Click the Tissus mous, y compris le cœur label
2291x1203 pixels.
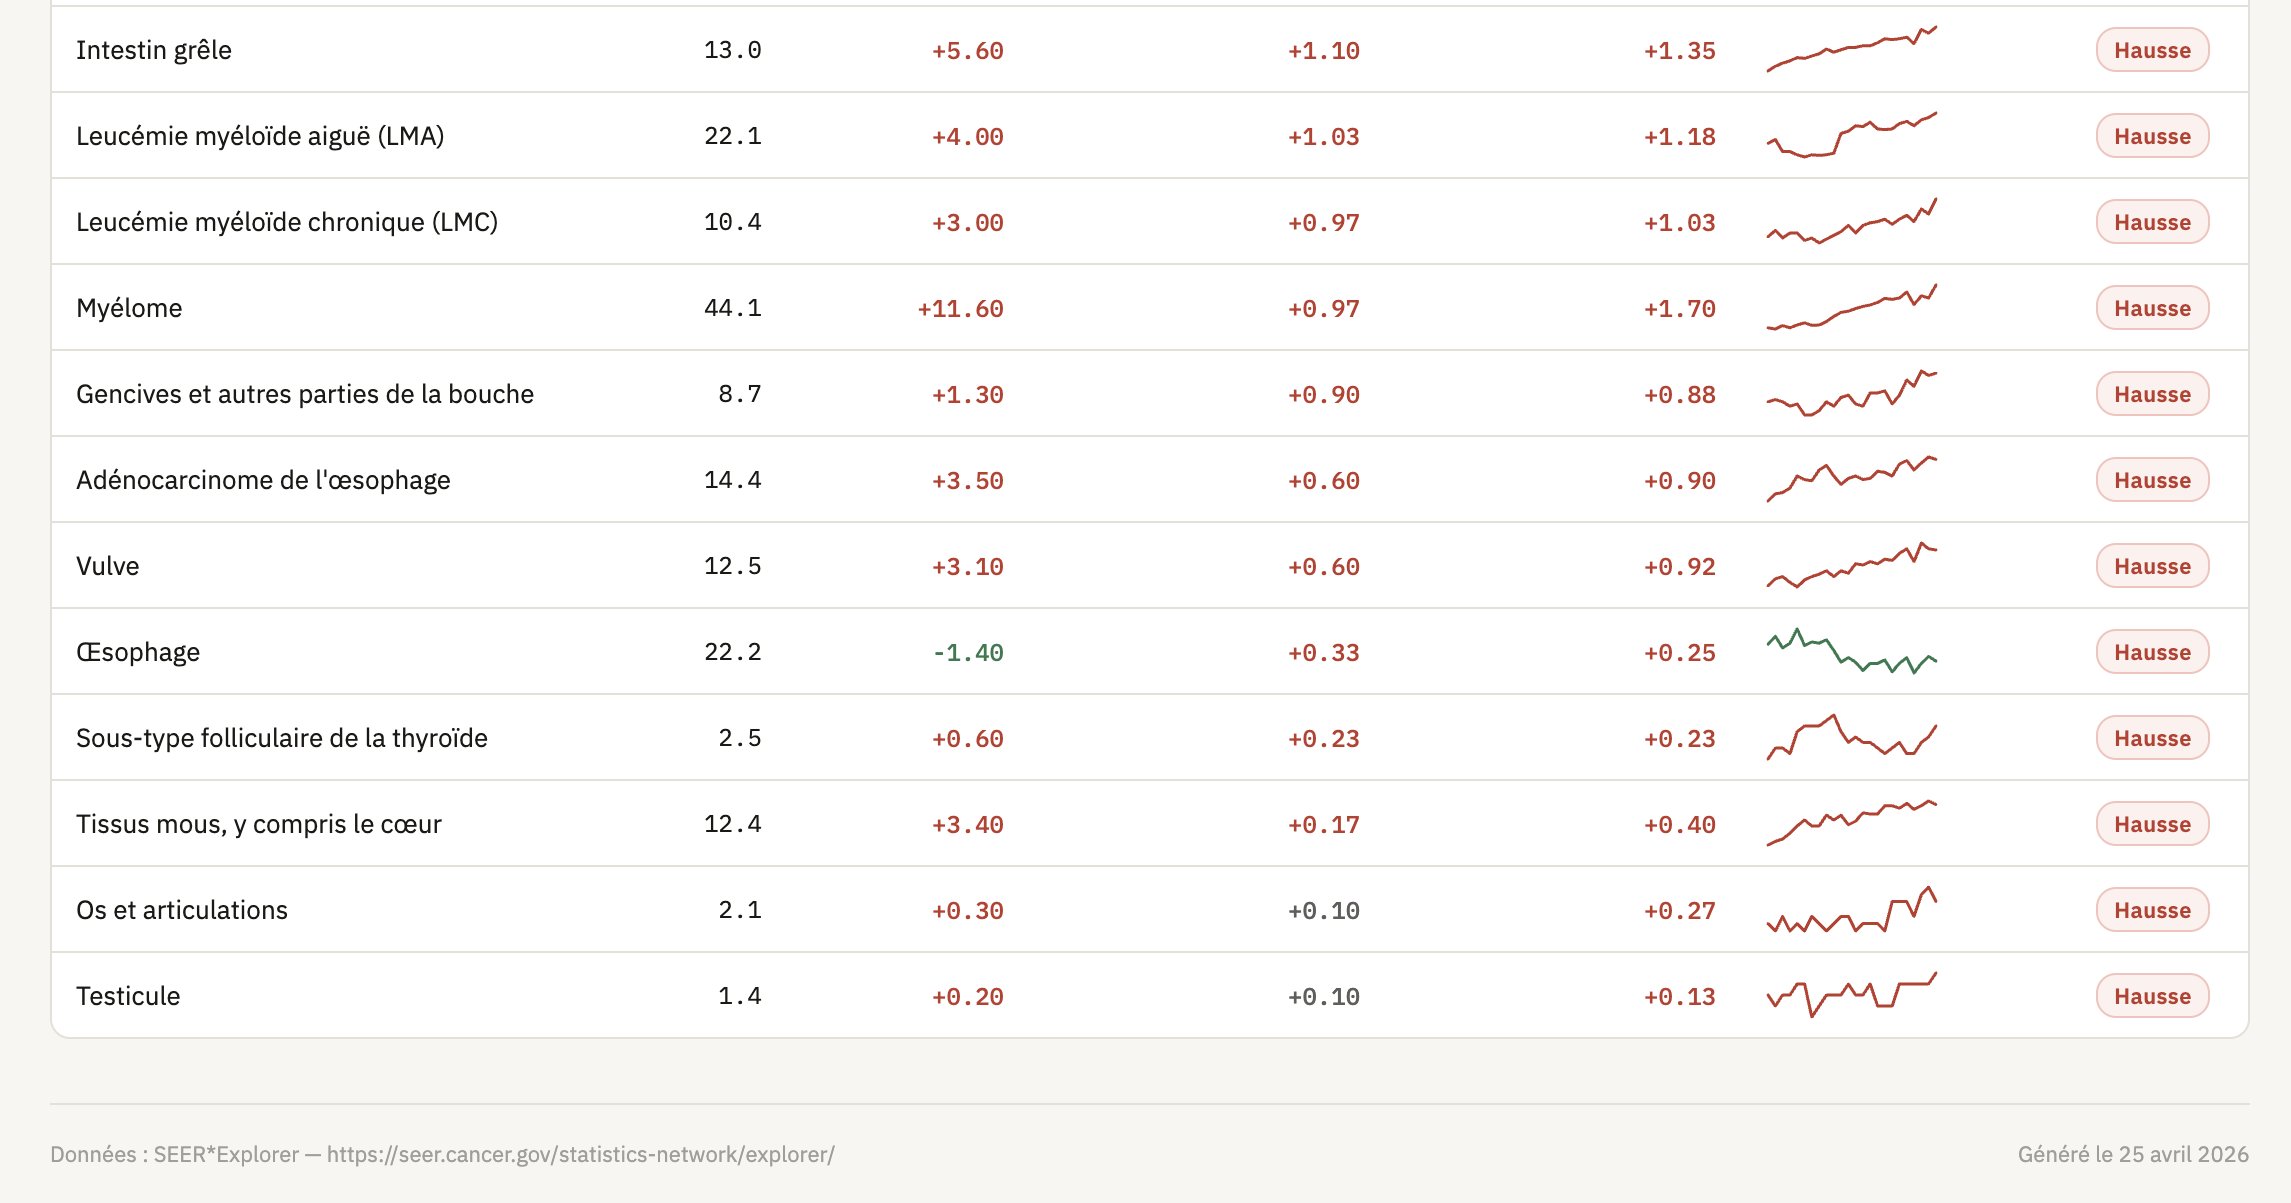coord(259,824)
